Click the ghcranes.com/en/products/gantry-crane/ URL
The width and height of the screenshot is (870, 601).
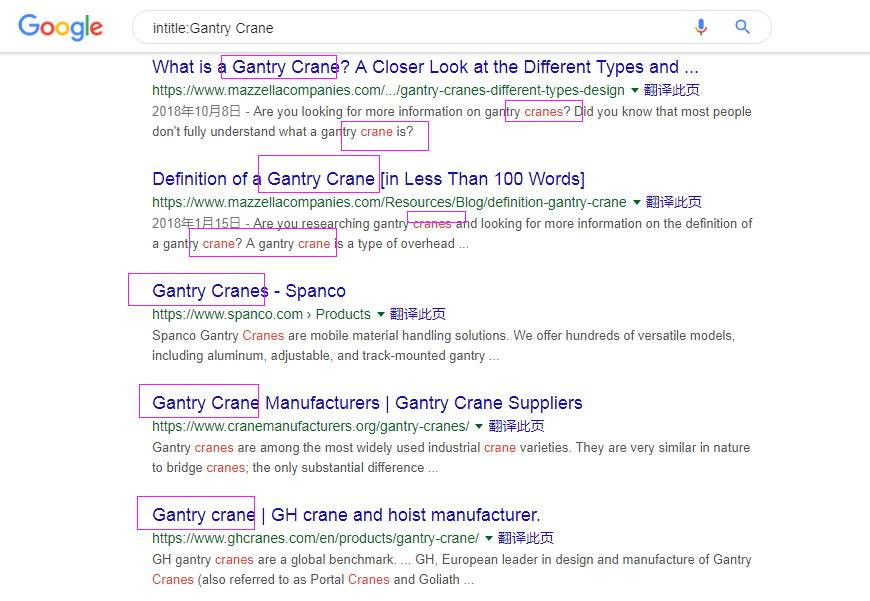click(x=316, y=538)
